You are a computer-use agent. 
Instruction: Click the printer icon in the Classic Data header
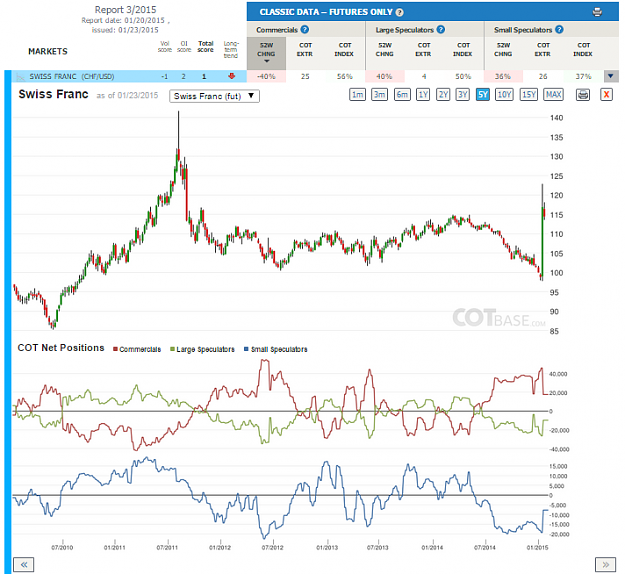click(597, 12)
